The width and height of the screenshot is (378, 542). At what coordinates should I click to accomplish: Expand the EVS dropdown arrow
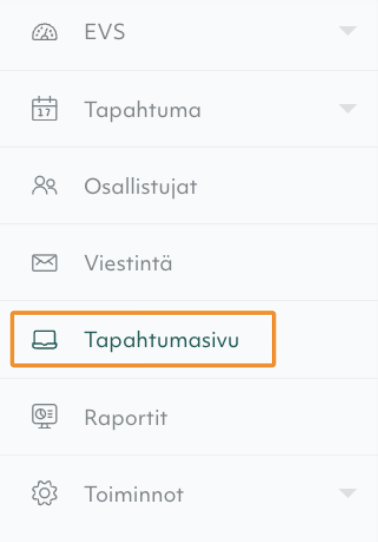click(x=347, y=30)
